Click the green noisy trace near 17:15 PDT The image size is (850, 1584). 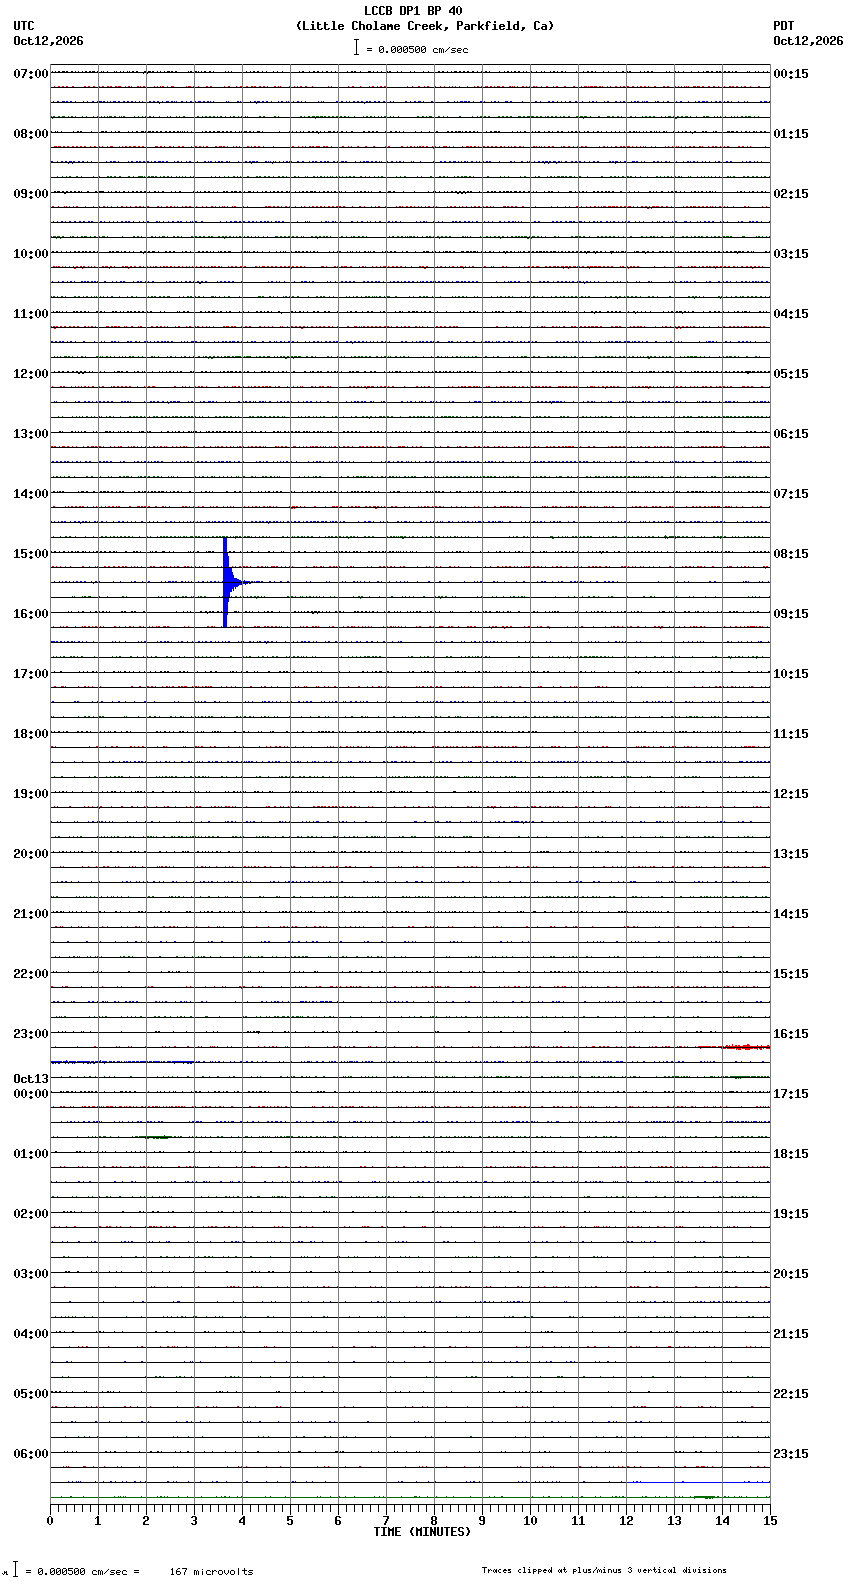(742, 1077)
